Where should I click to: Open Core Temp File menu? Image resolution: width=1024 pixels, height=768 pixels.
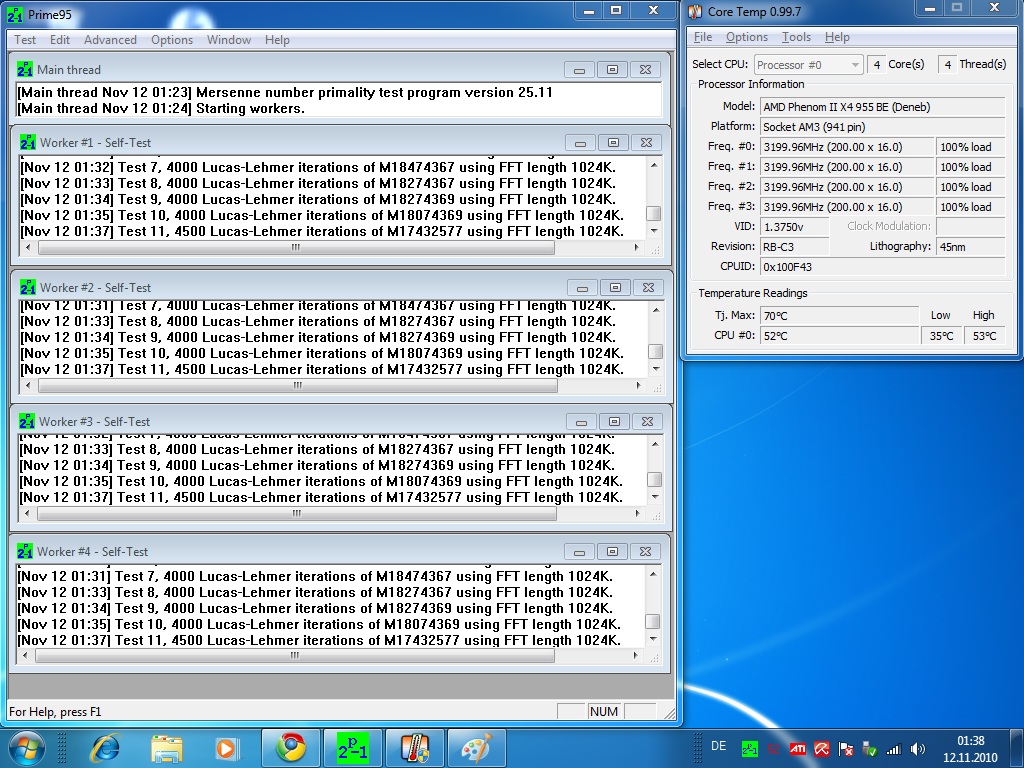coord(703,37)
